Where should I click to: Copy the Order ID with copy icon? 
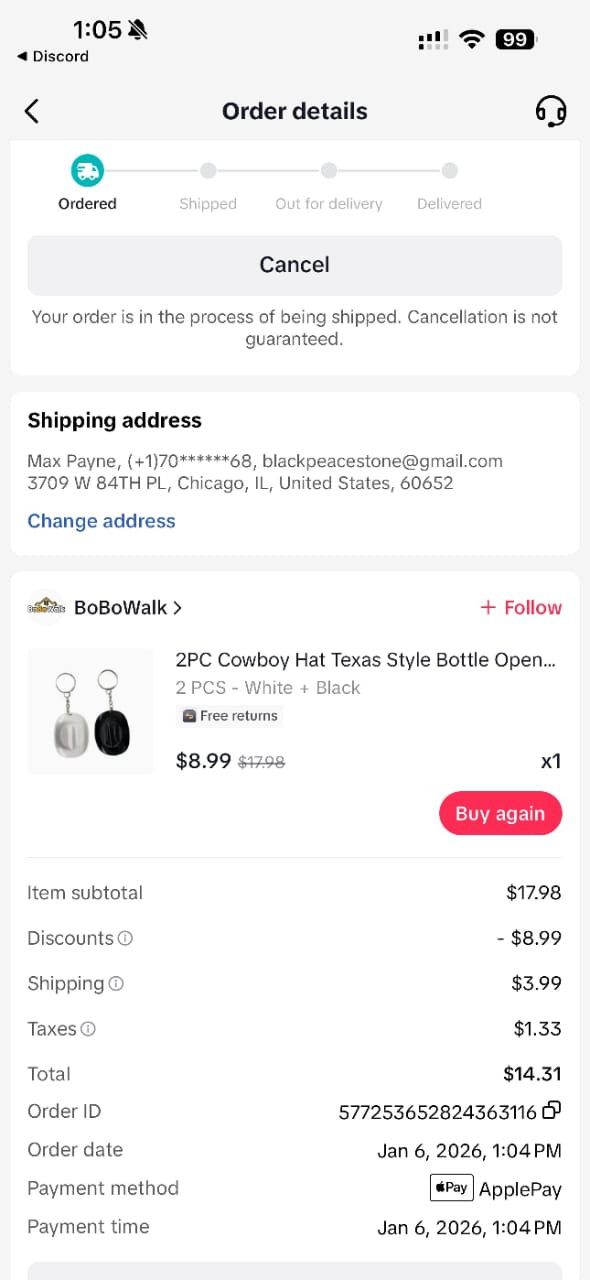click(x=551, y=1110)
